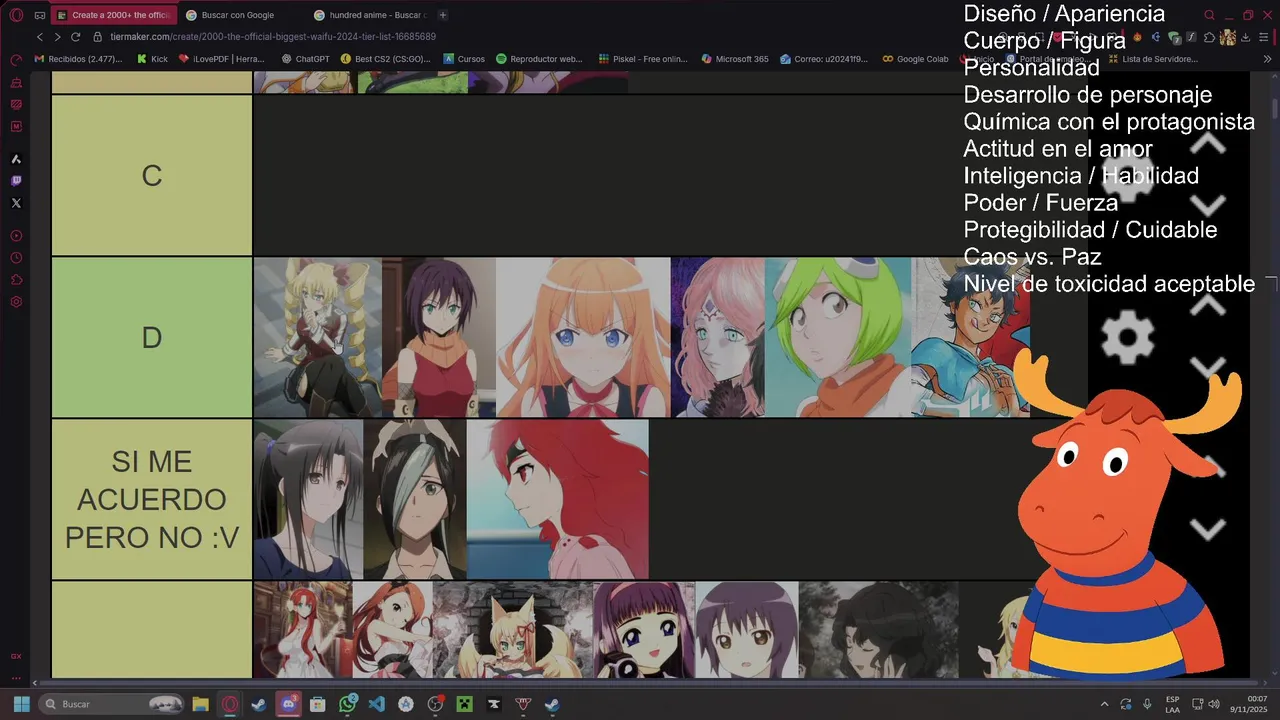Move 'SI ME ACUERDO' row down

pos(1208,529)
